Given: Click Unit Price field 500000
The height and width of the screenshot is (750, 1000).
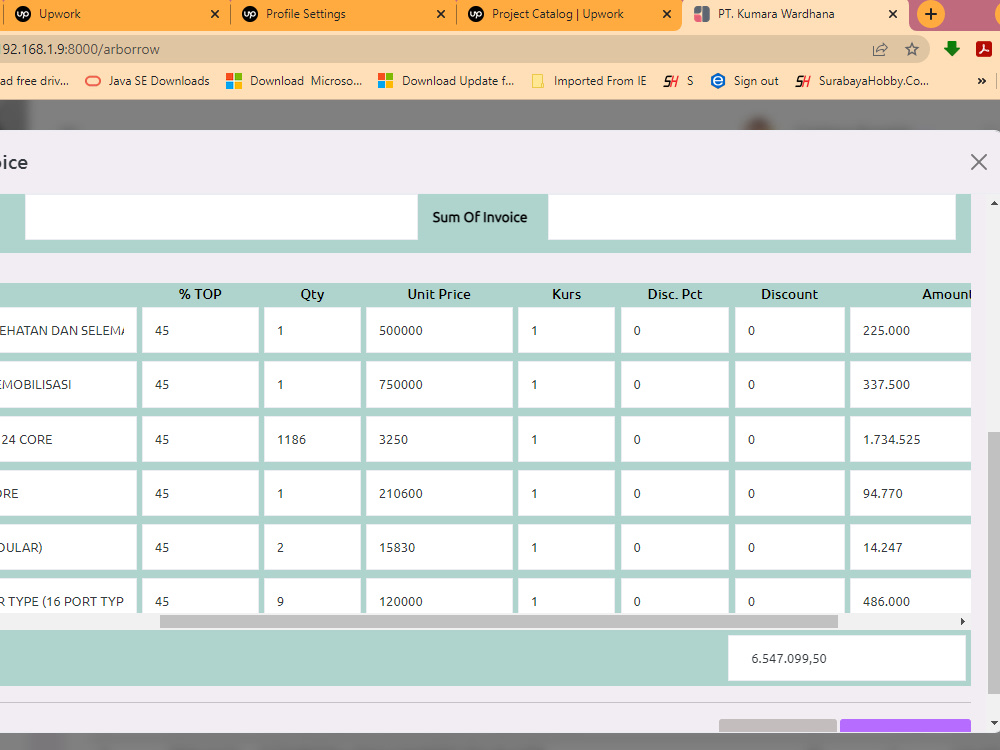Looking at the screenshot, I should coord(439,330).
